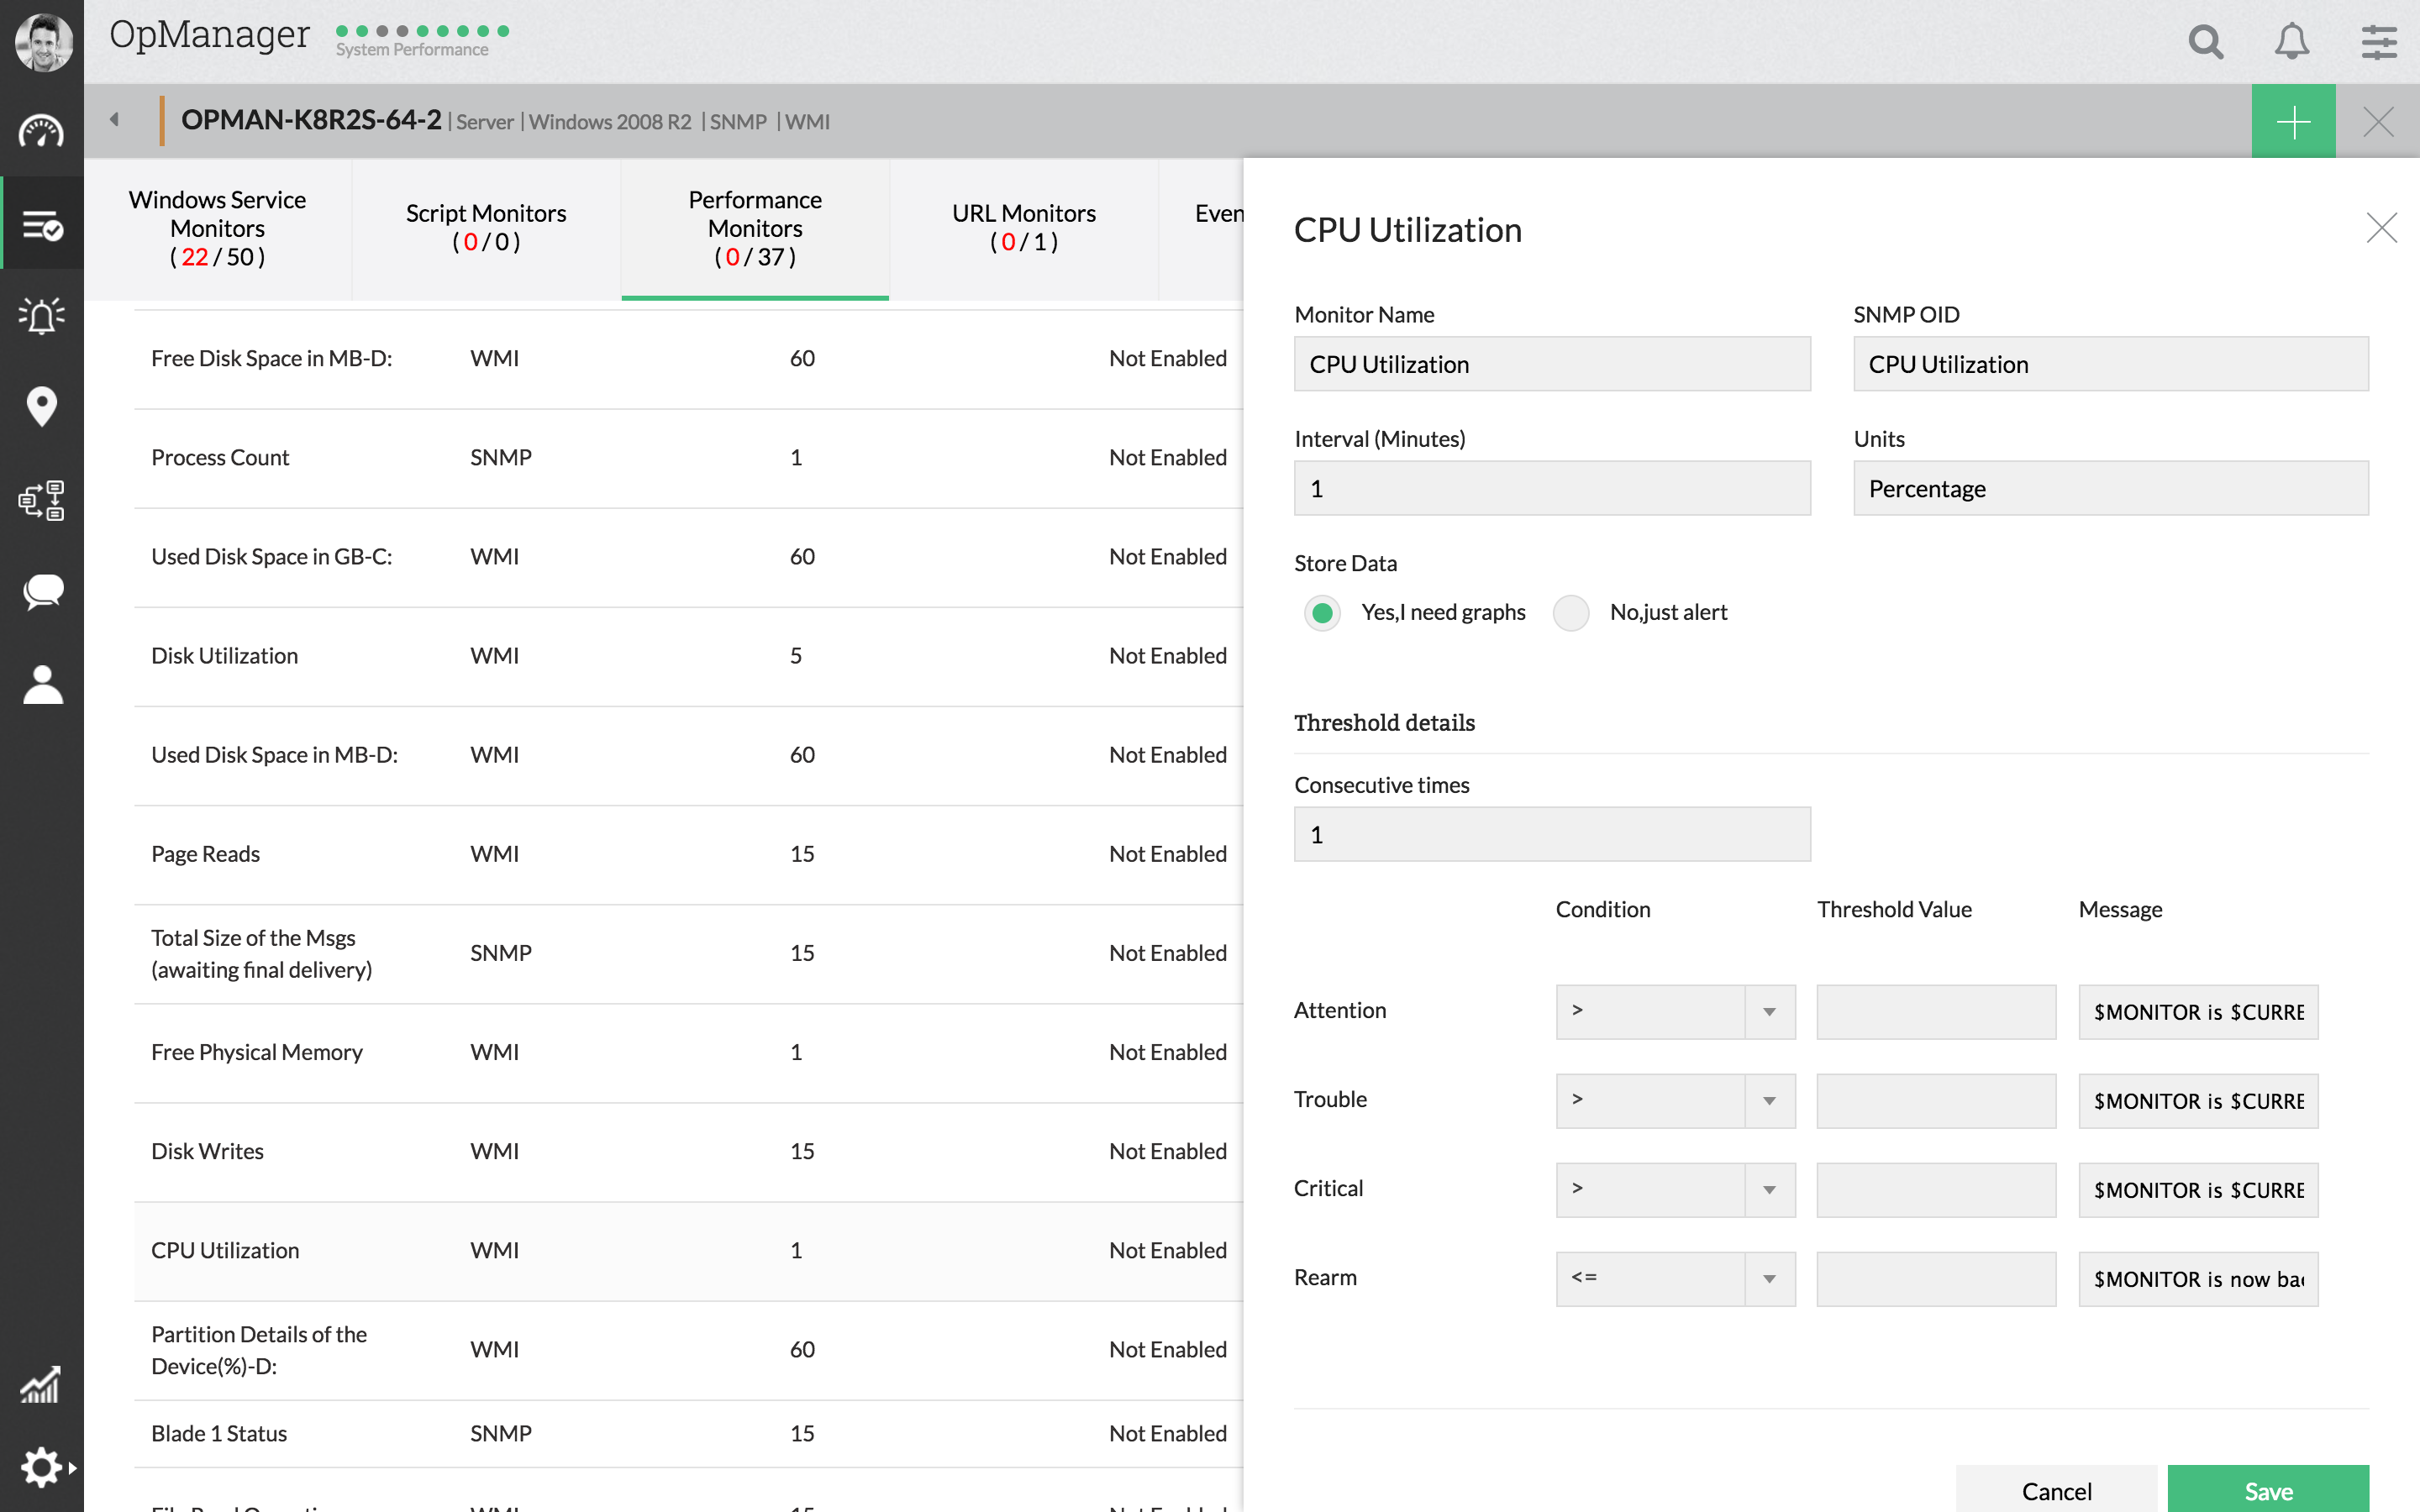
Task: Click the Trouble threshold value field
Action: (x=1936, y=1100)
